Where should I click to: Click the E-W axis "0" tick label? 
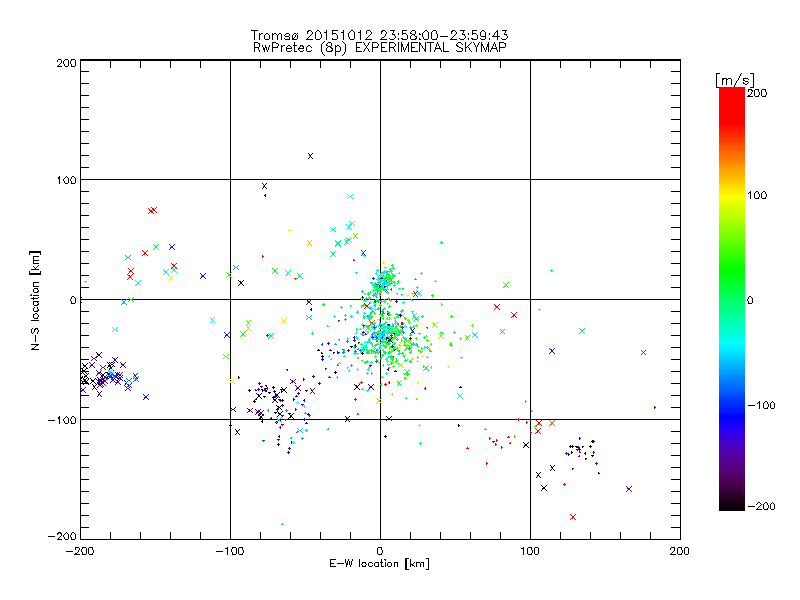click(380, 551)
